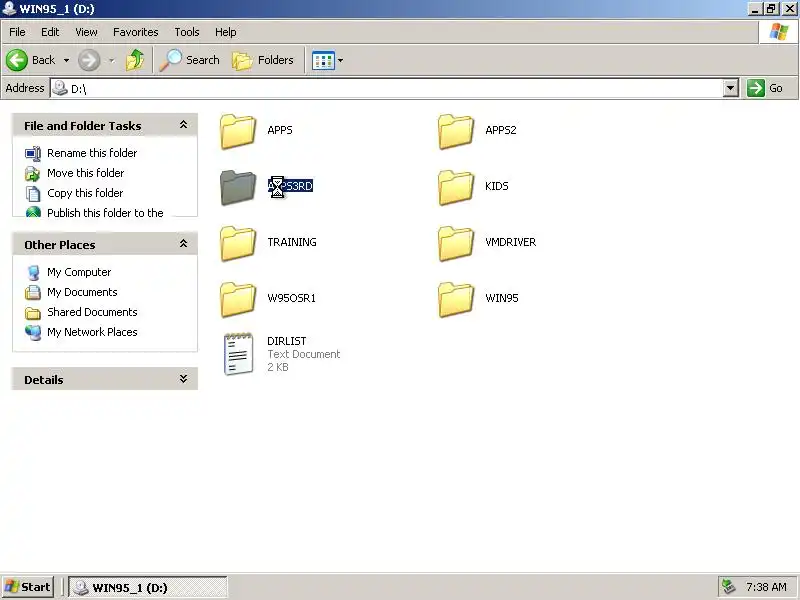The height and width of the screenshot is (600, 800).
Task: Expand the Details panel
Action: click(183, 379)
